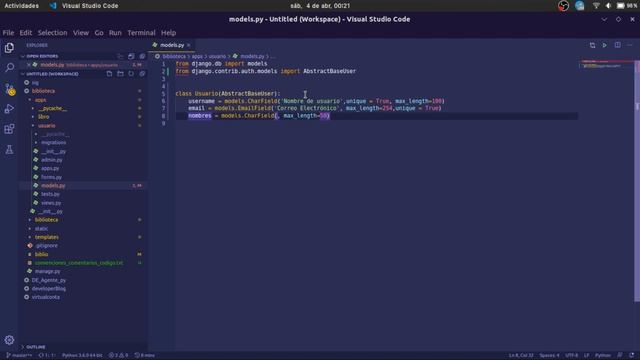Viewport: 640px width, 360px height.
Task: Expand the Outline section
Action: 36,347
